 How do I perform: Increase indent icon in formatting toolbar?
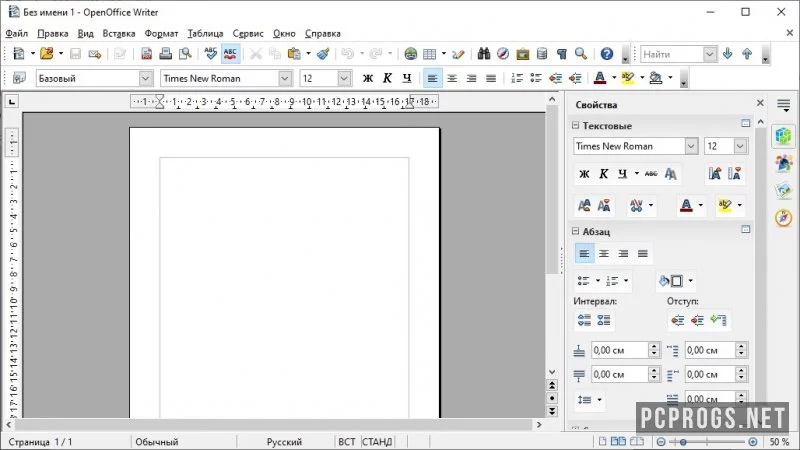point(575,78)
